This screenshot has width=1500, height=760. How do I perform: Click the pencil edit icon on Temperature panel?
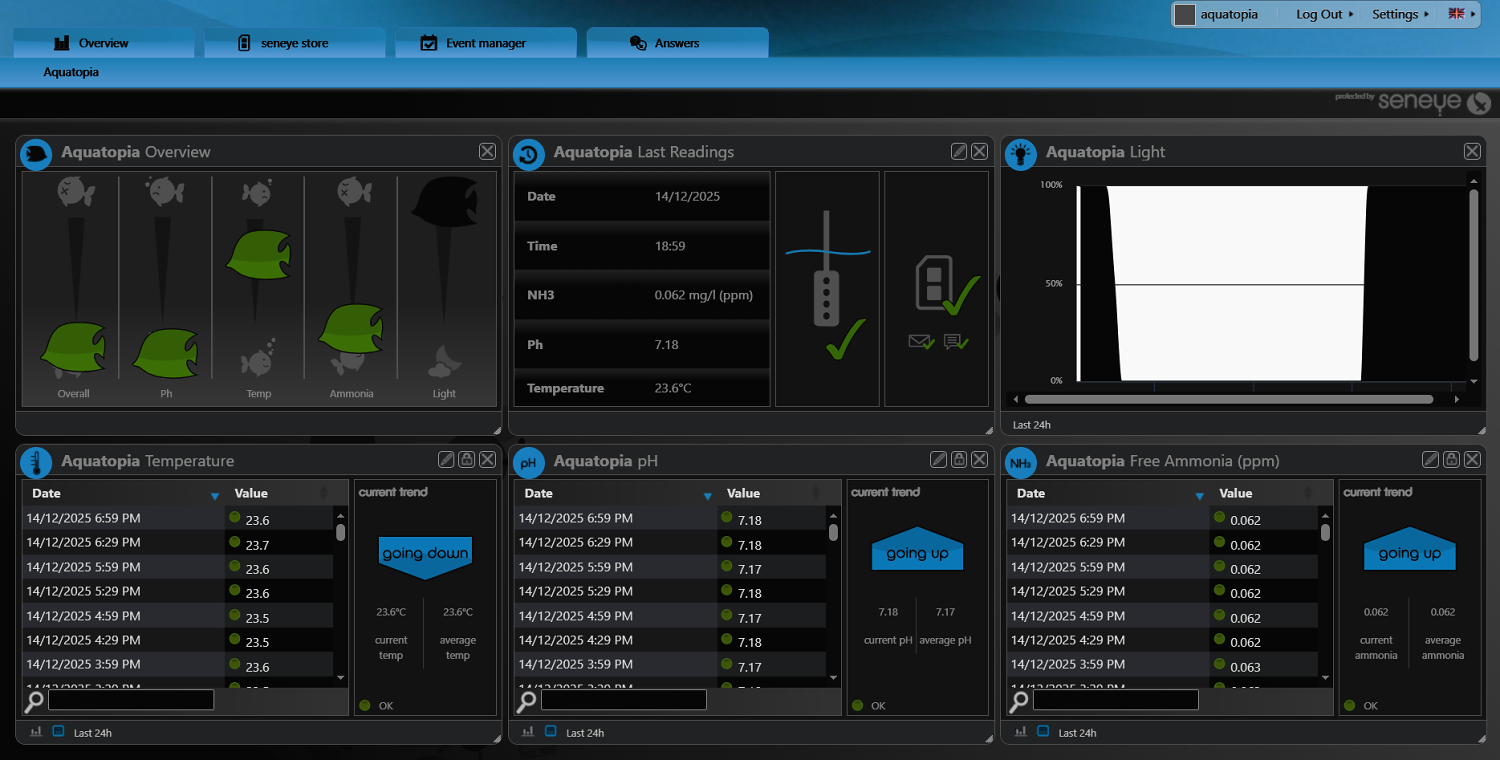coord(446,459)
